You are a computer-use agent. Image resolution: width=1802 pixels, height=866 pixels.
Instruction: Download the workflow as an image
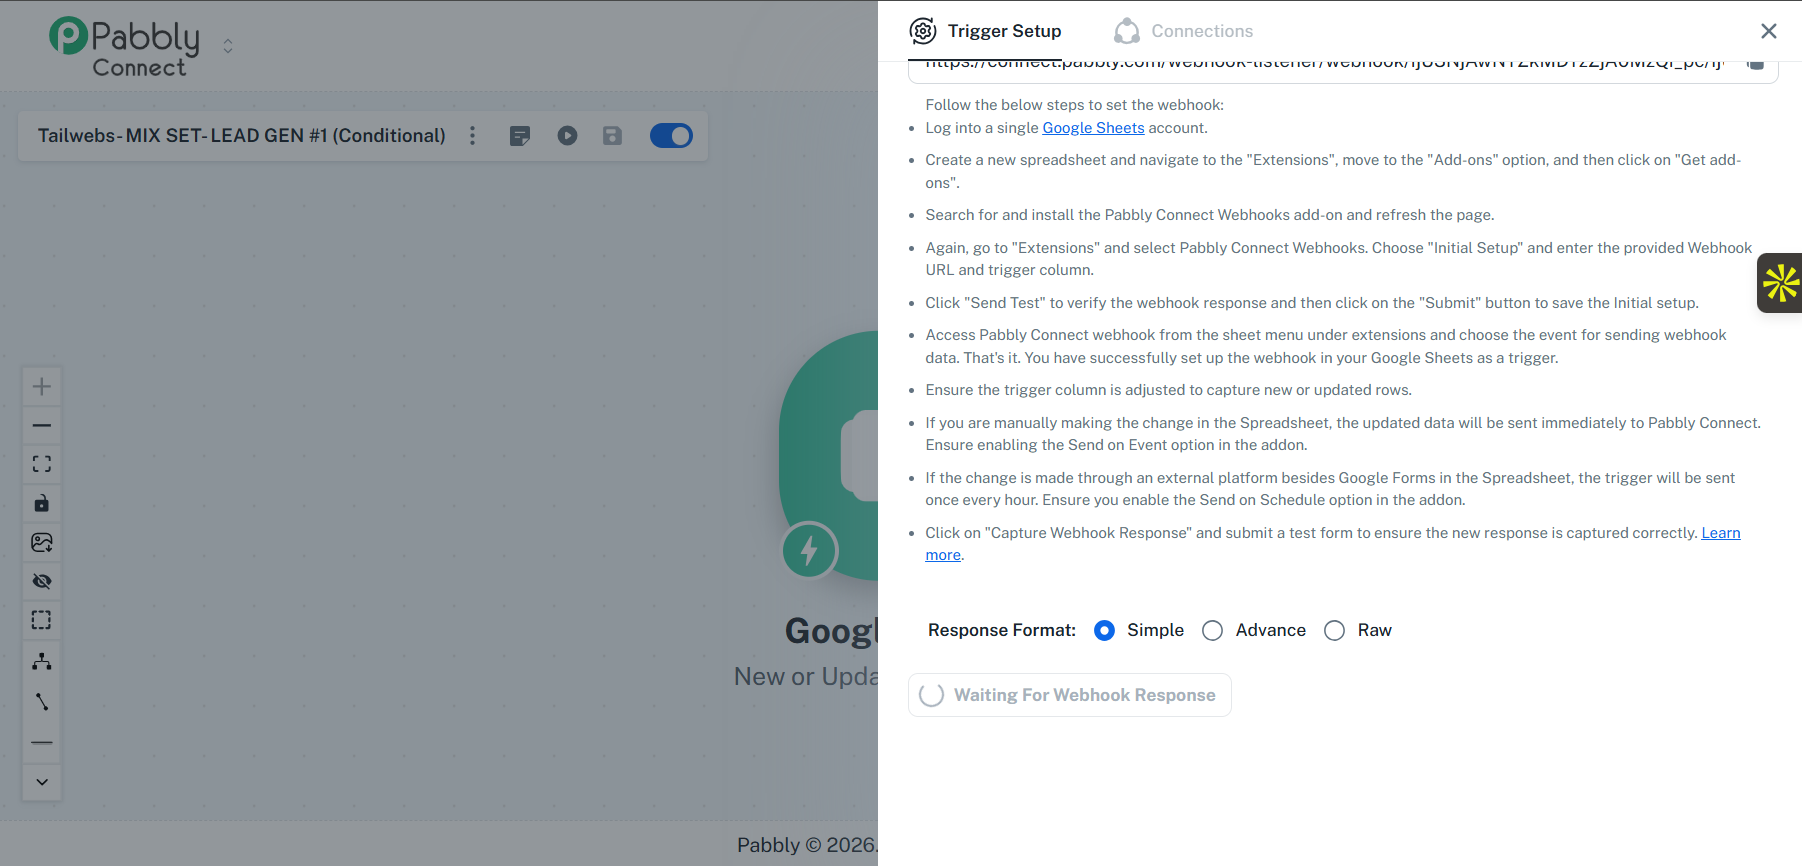[x=42, y=543]
